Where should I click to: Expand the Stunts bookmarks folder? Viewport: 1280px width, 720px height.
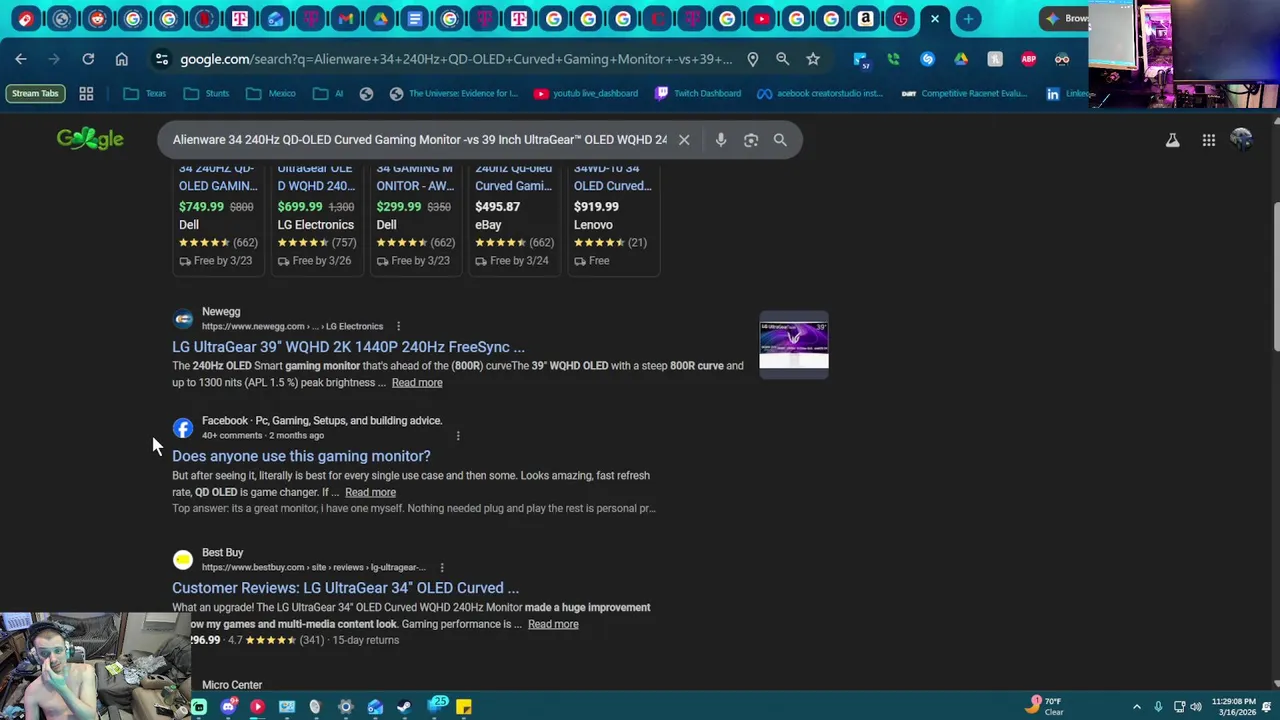click(x=207, y=93)
